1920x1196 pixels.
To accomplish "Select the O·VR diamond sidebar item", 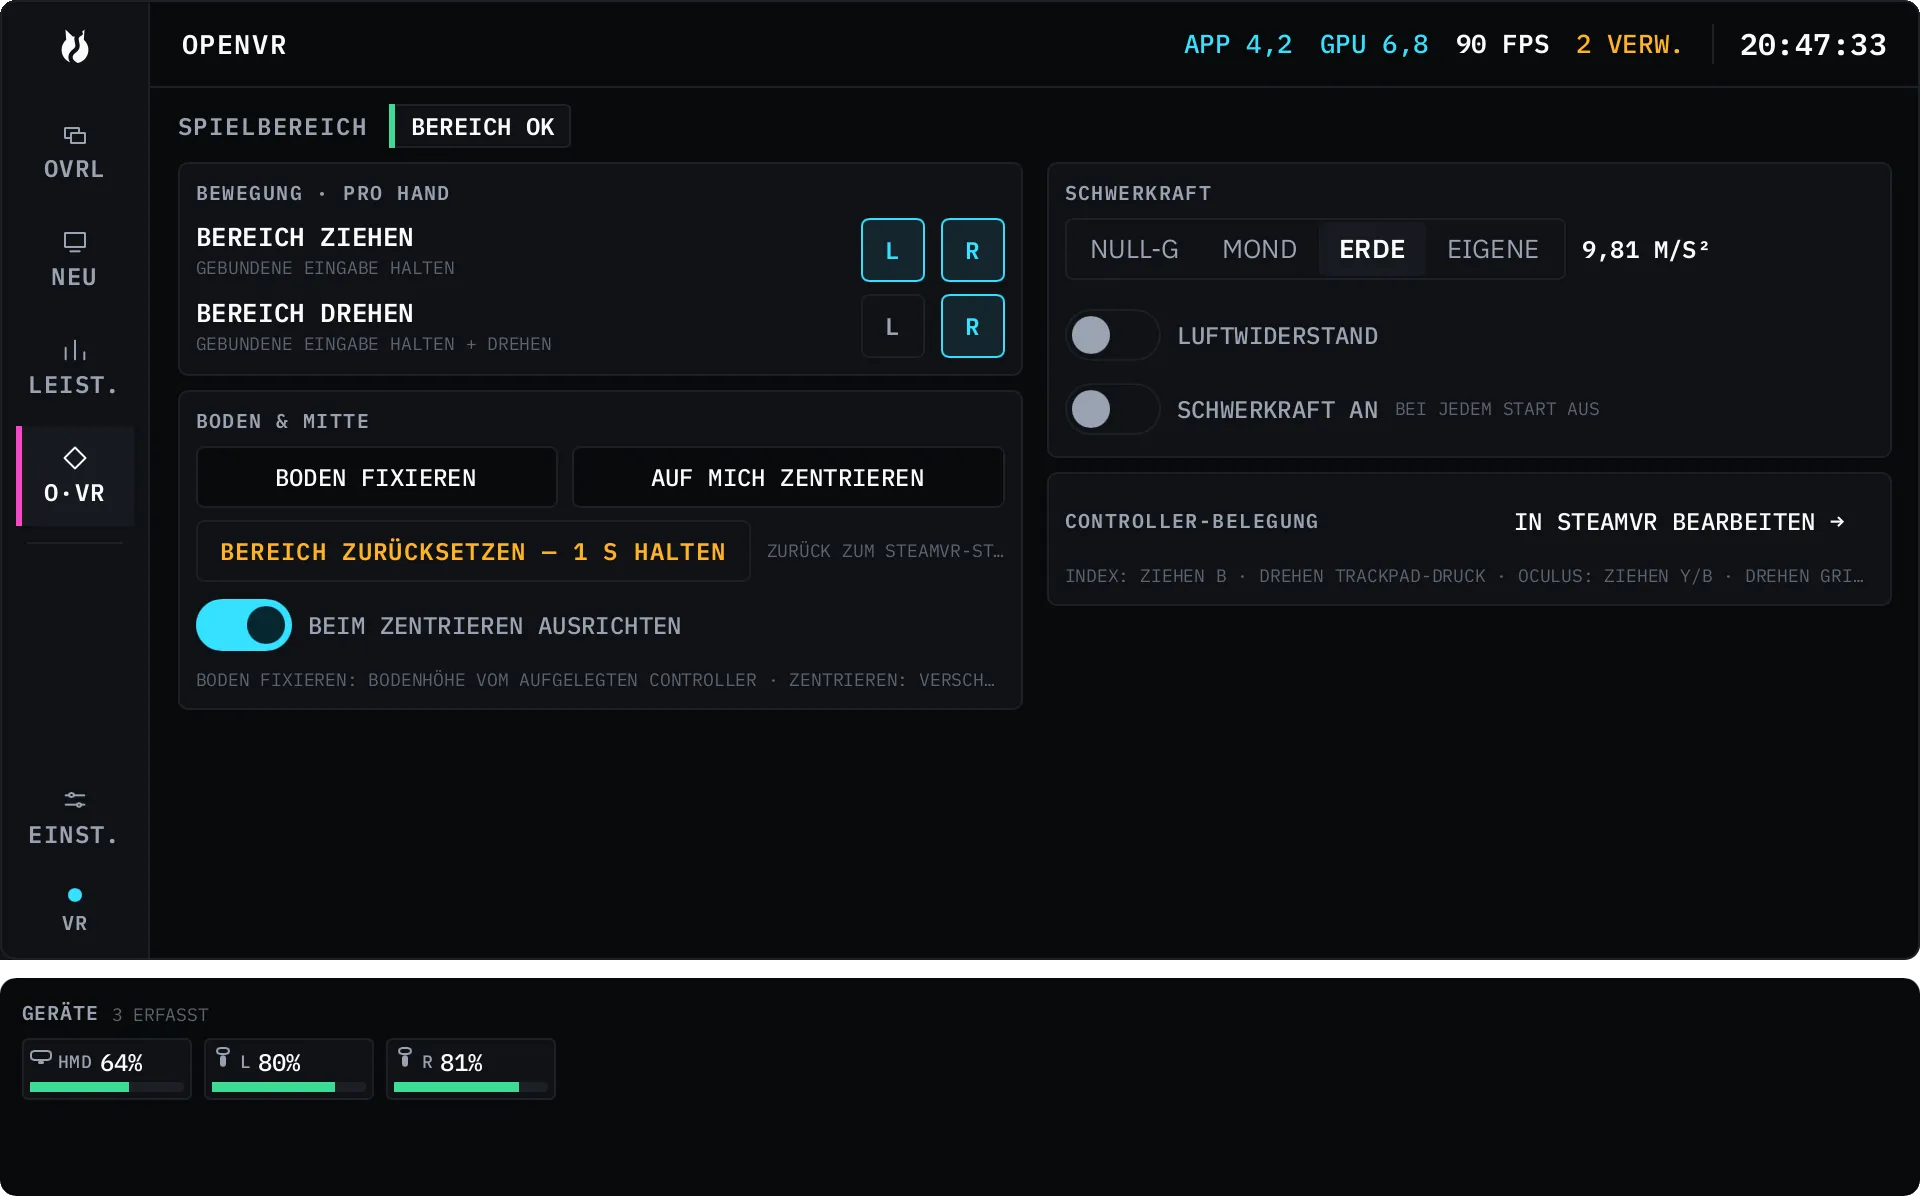I will (x=75, y=476).
